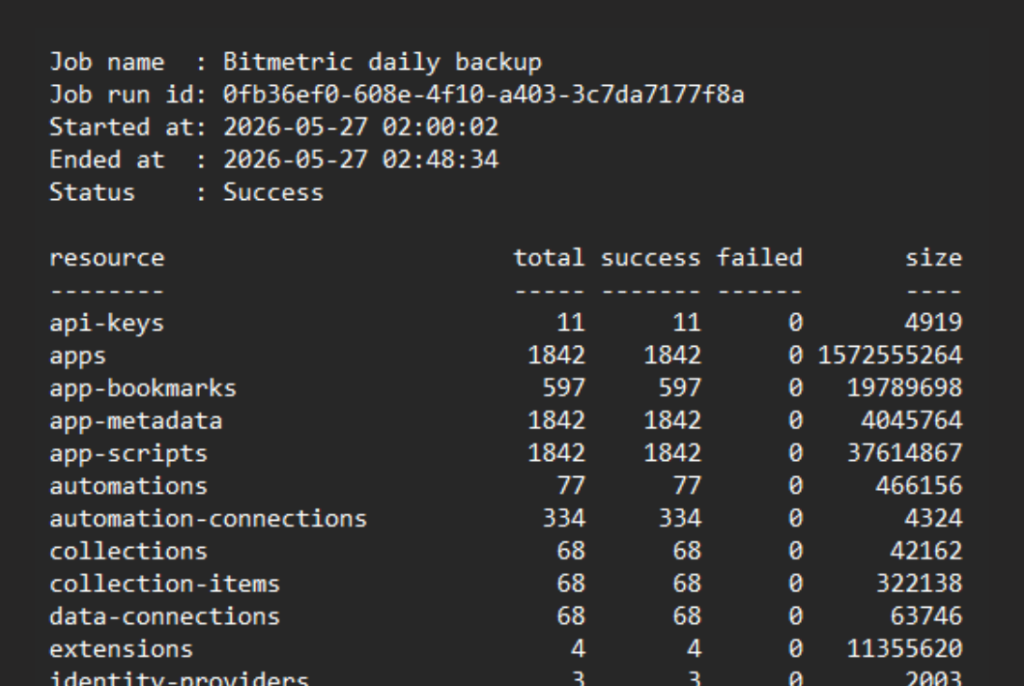Click the 'collection-items' resource name
Screen dimensions: 1024x686
coord(165,585)
